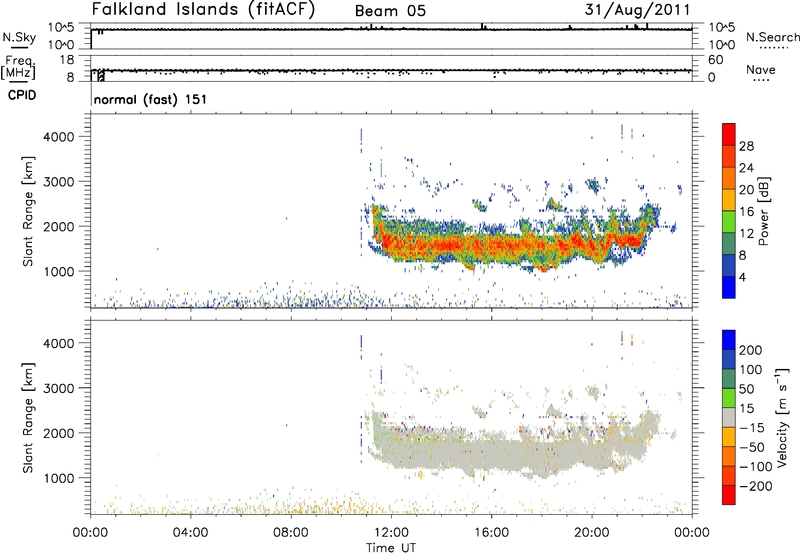
Task: Click the N.Sky noise trace line
Action: pos(392,29)
